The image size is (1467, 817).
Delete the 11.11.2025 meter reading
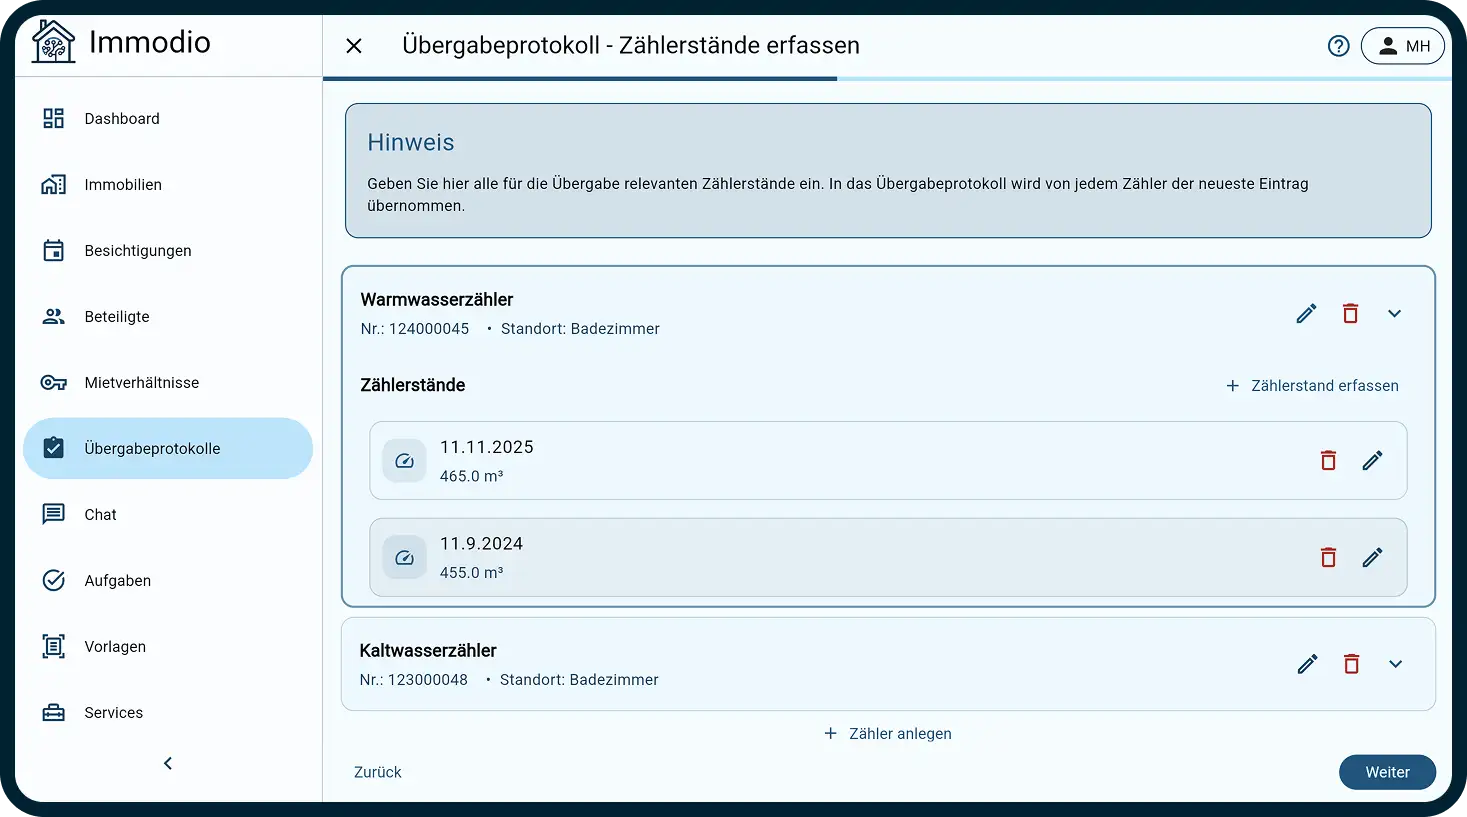[x=1328, y=460]
